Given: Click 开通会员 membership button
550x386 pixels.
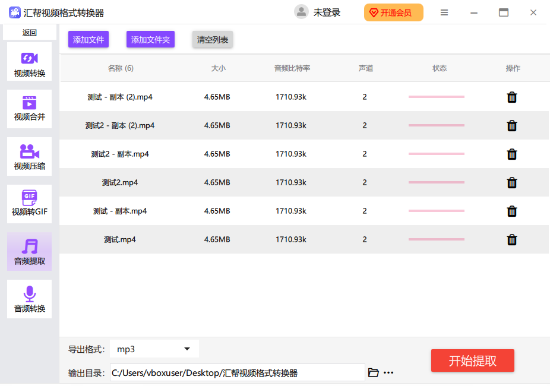Looking at the screenshot, I should (394, 13).
